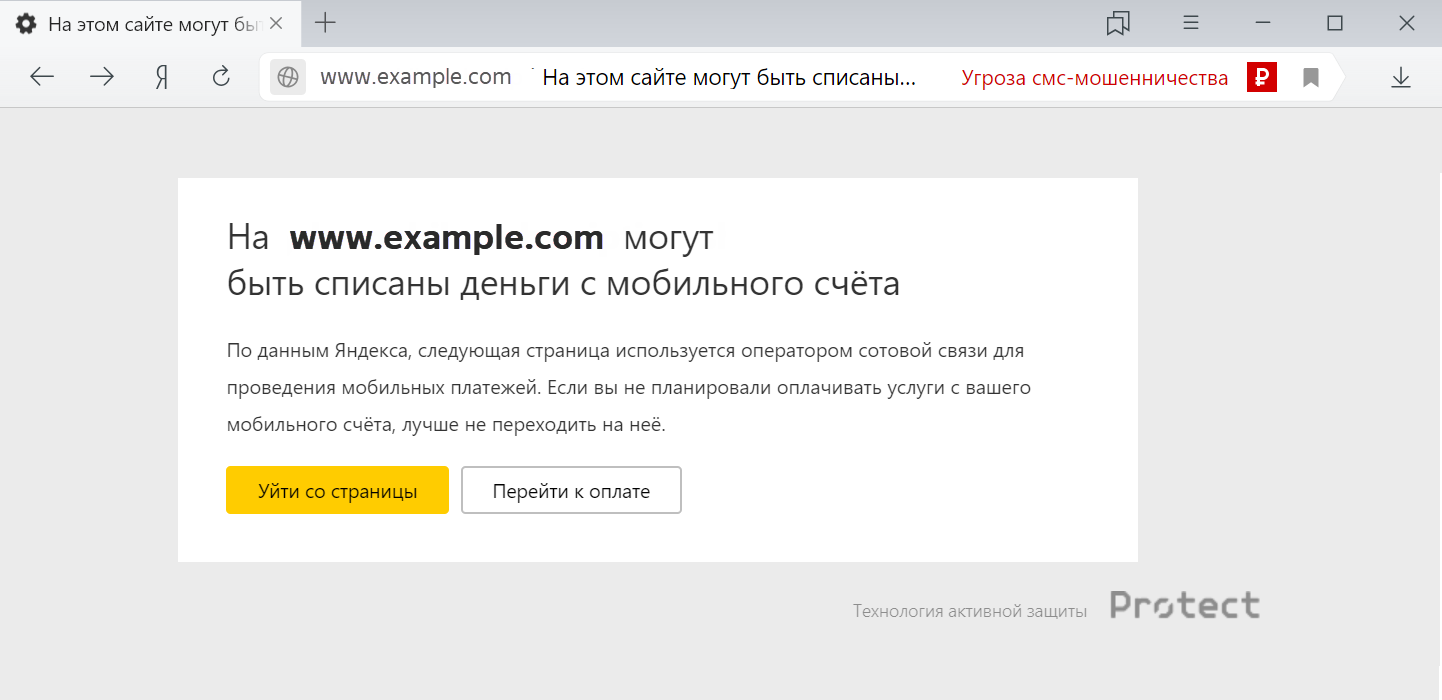Click page title text in address bar

point(729,78)
